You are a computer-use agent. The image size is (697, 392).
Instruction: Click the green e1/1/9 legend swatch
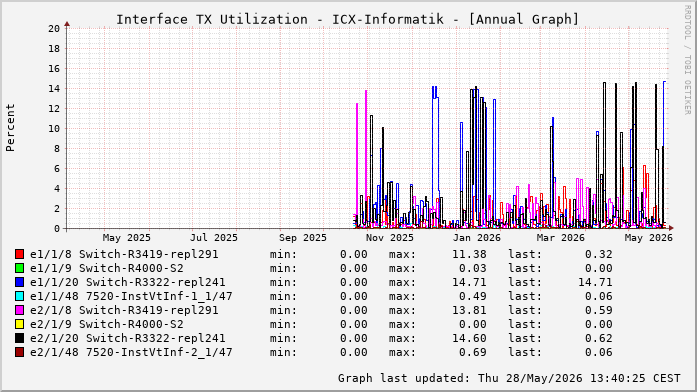[x=20, y=268]
